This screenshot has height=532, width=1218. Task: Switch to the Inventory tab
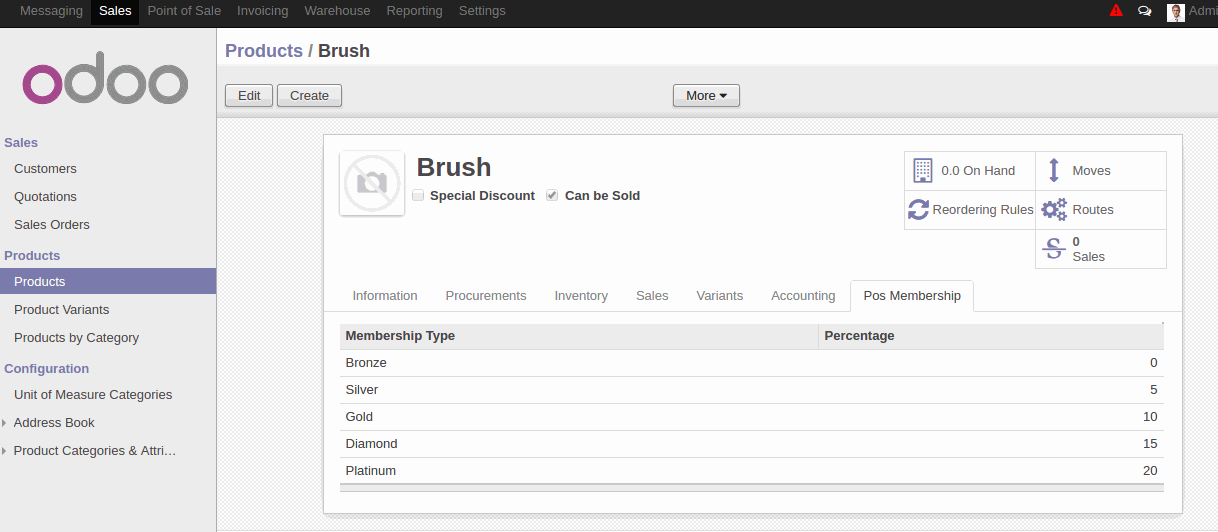click(581, 296)
